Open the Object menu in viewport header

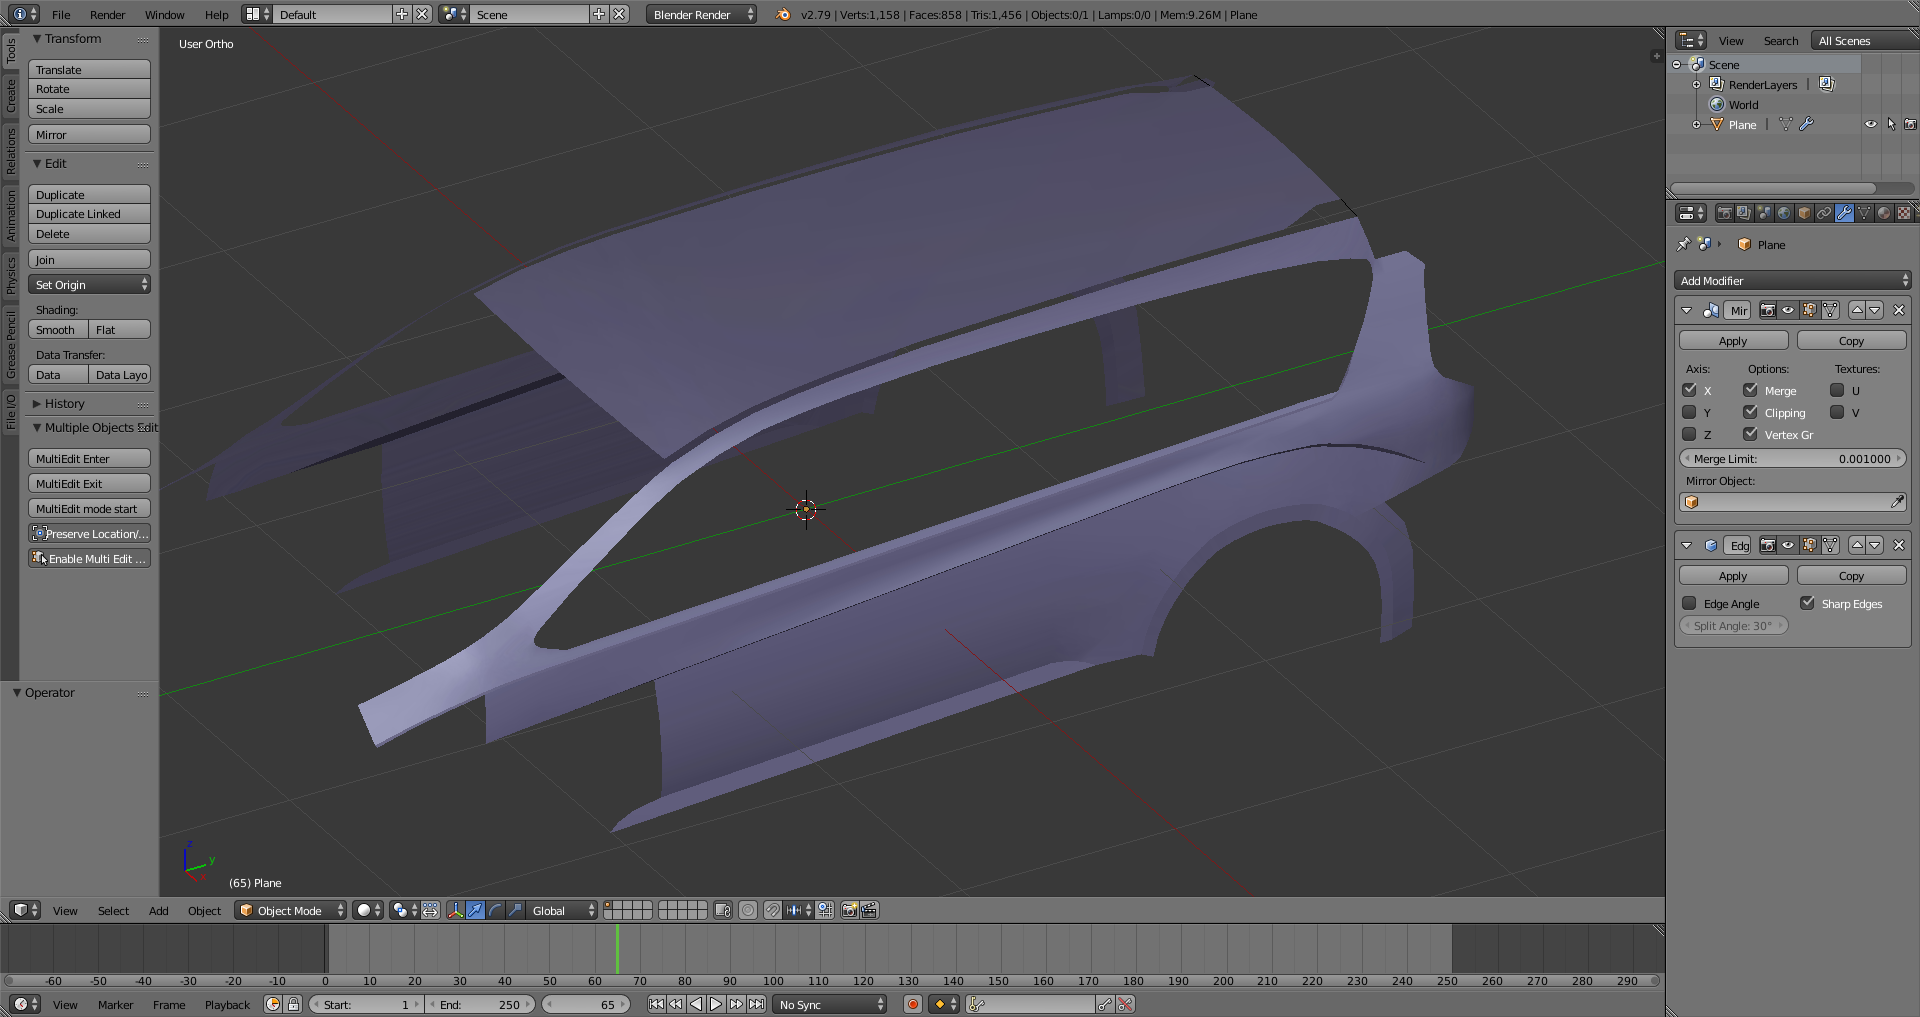click(x=204, y=910)
